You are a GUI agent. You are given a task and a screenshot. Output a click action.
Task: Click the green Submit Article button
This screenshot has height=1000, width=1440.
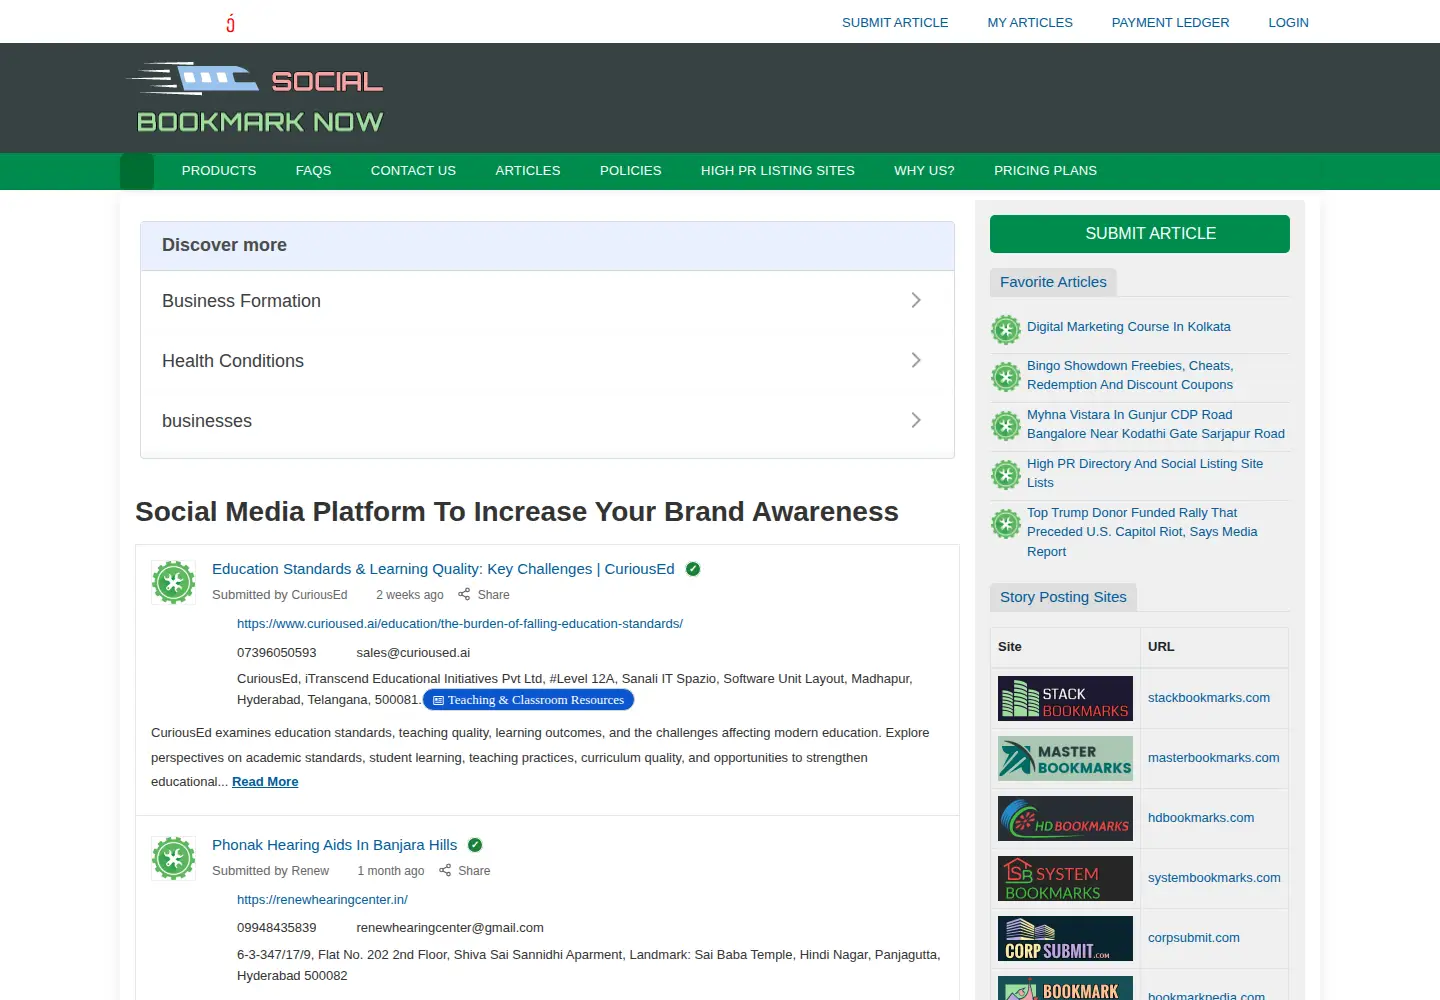pyautogui.click(x=1140, y=234)
